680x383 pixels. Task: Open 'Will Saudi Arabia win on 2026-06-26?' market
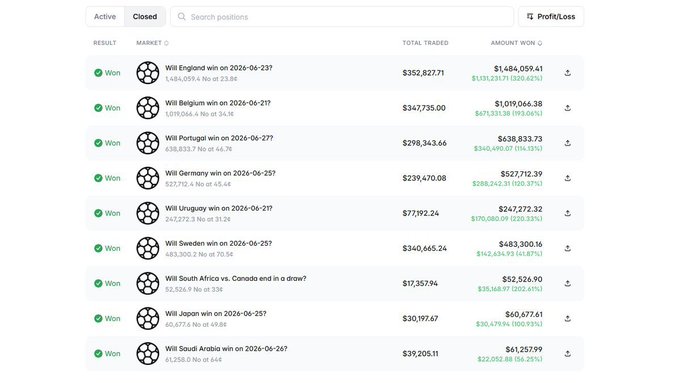click(x=226, y=349)
